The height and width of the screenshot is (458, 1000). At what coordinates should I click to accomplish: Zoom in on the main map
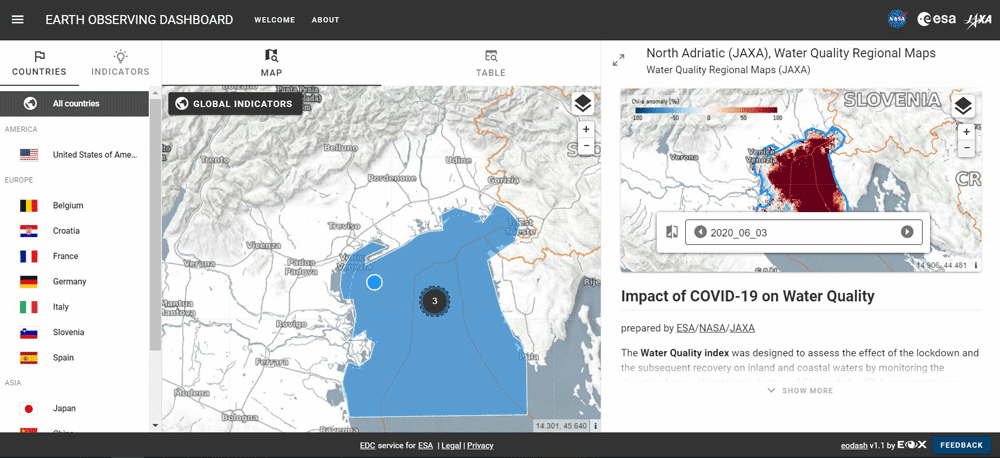pyautogui.click(x=586, y=129)
